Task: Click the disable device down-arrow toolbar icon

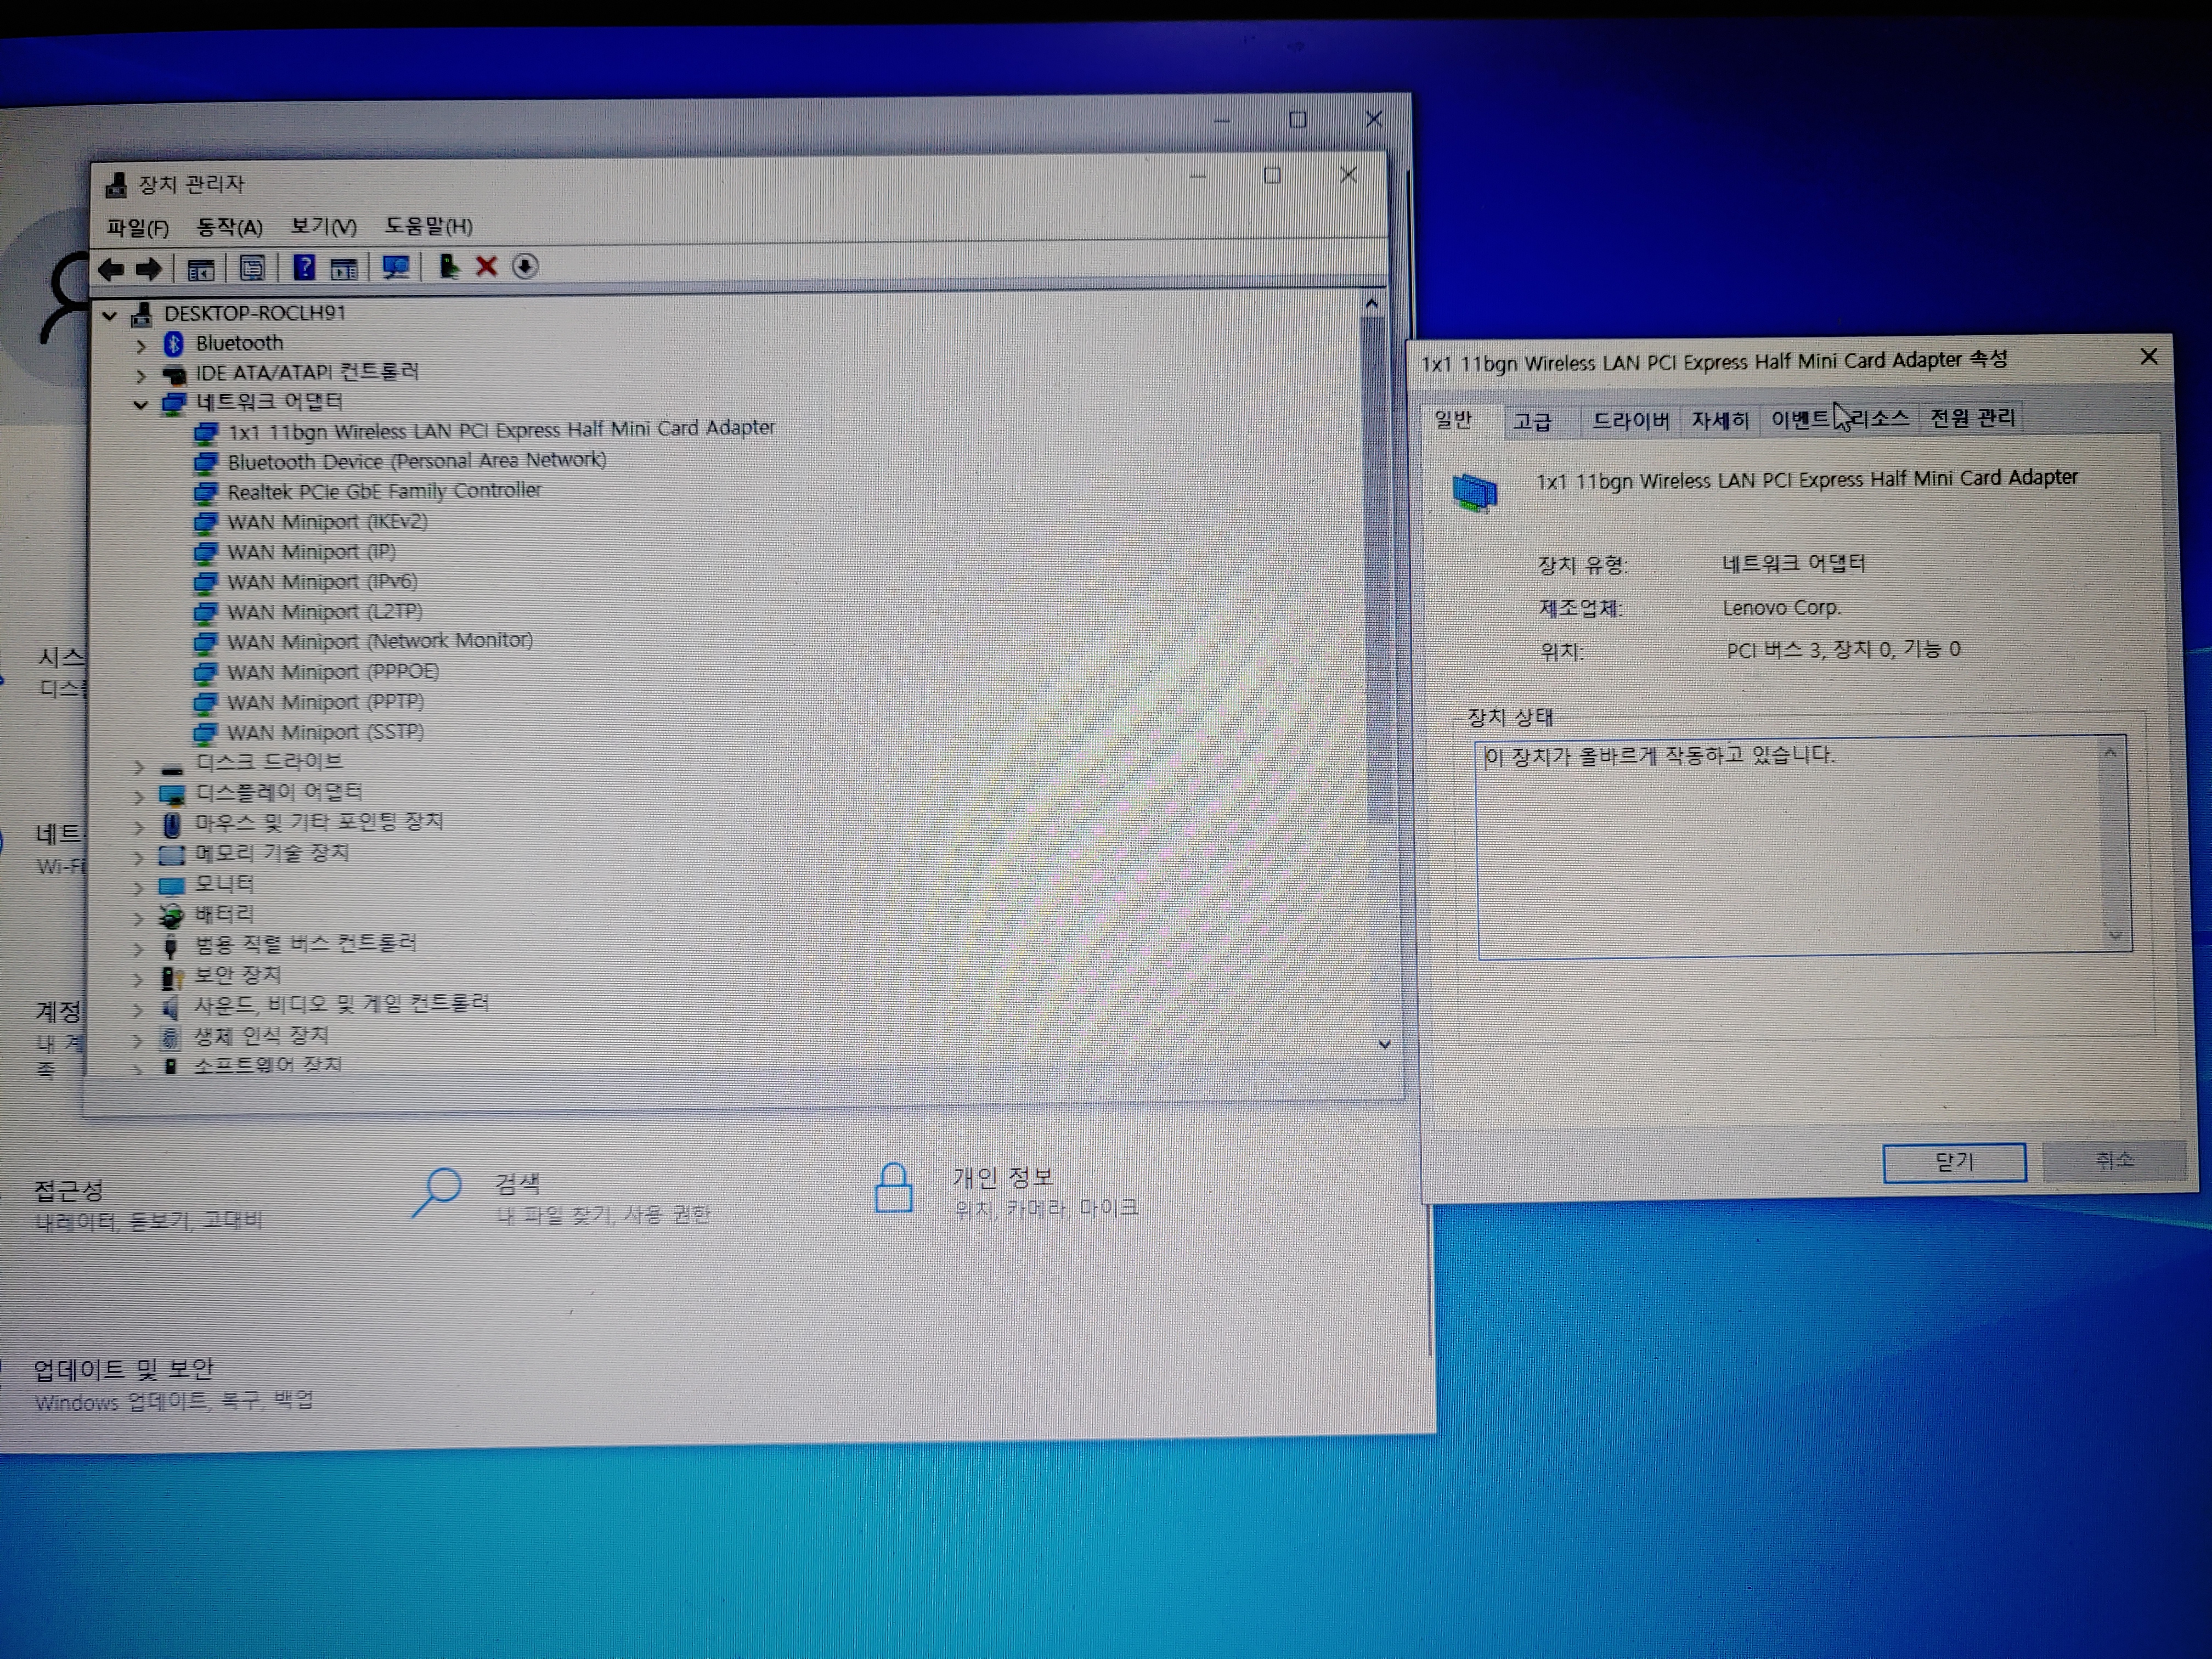Action: coord(525,266)
